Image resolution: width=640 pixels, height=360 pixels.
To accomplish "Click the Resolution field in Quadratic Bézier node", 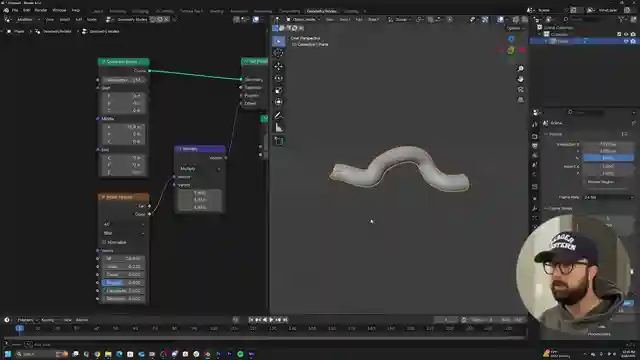I will [124, 80].
